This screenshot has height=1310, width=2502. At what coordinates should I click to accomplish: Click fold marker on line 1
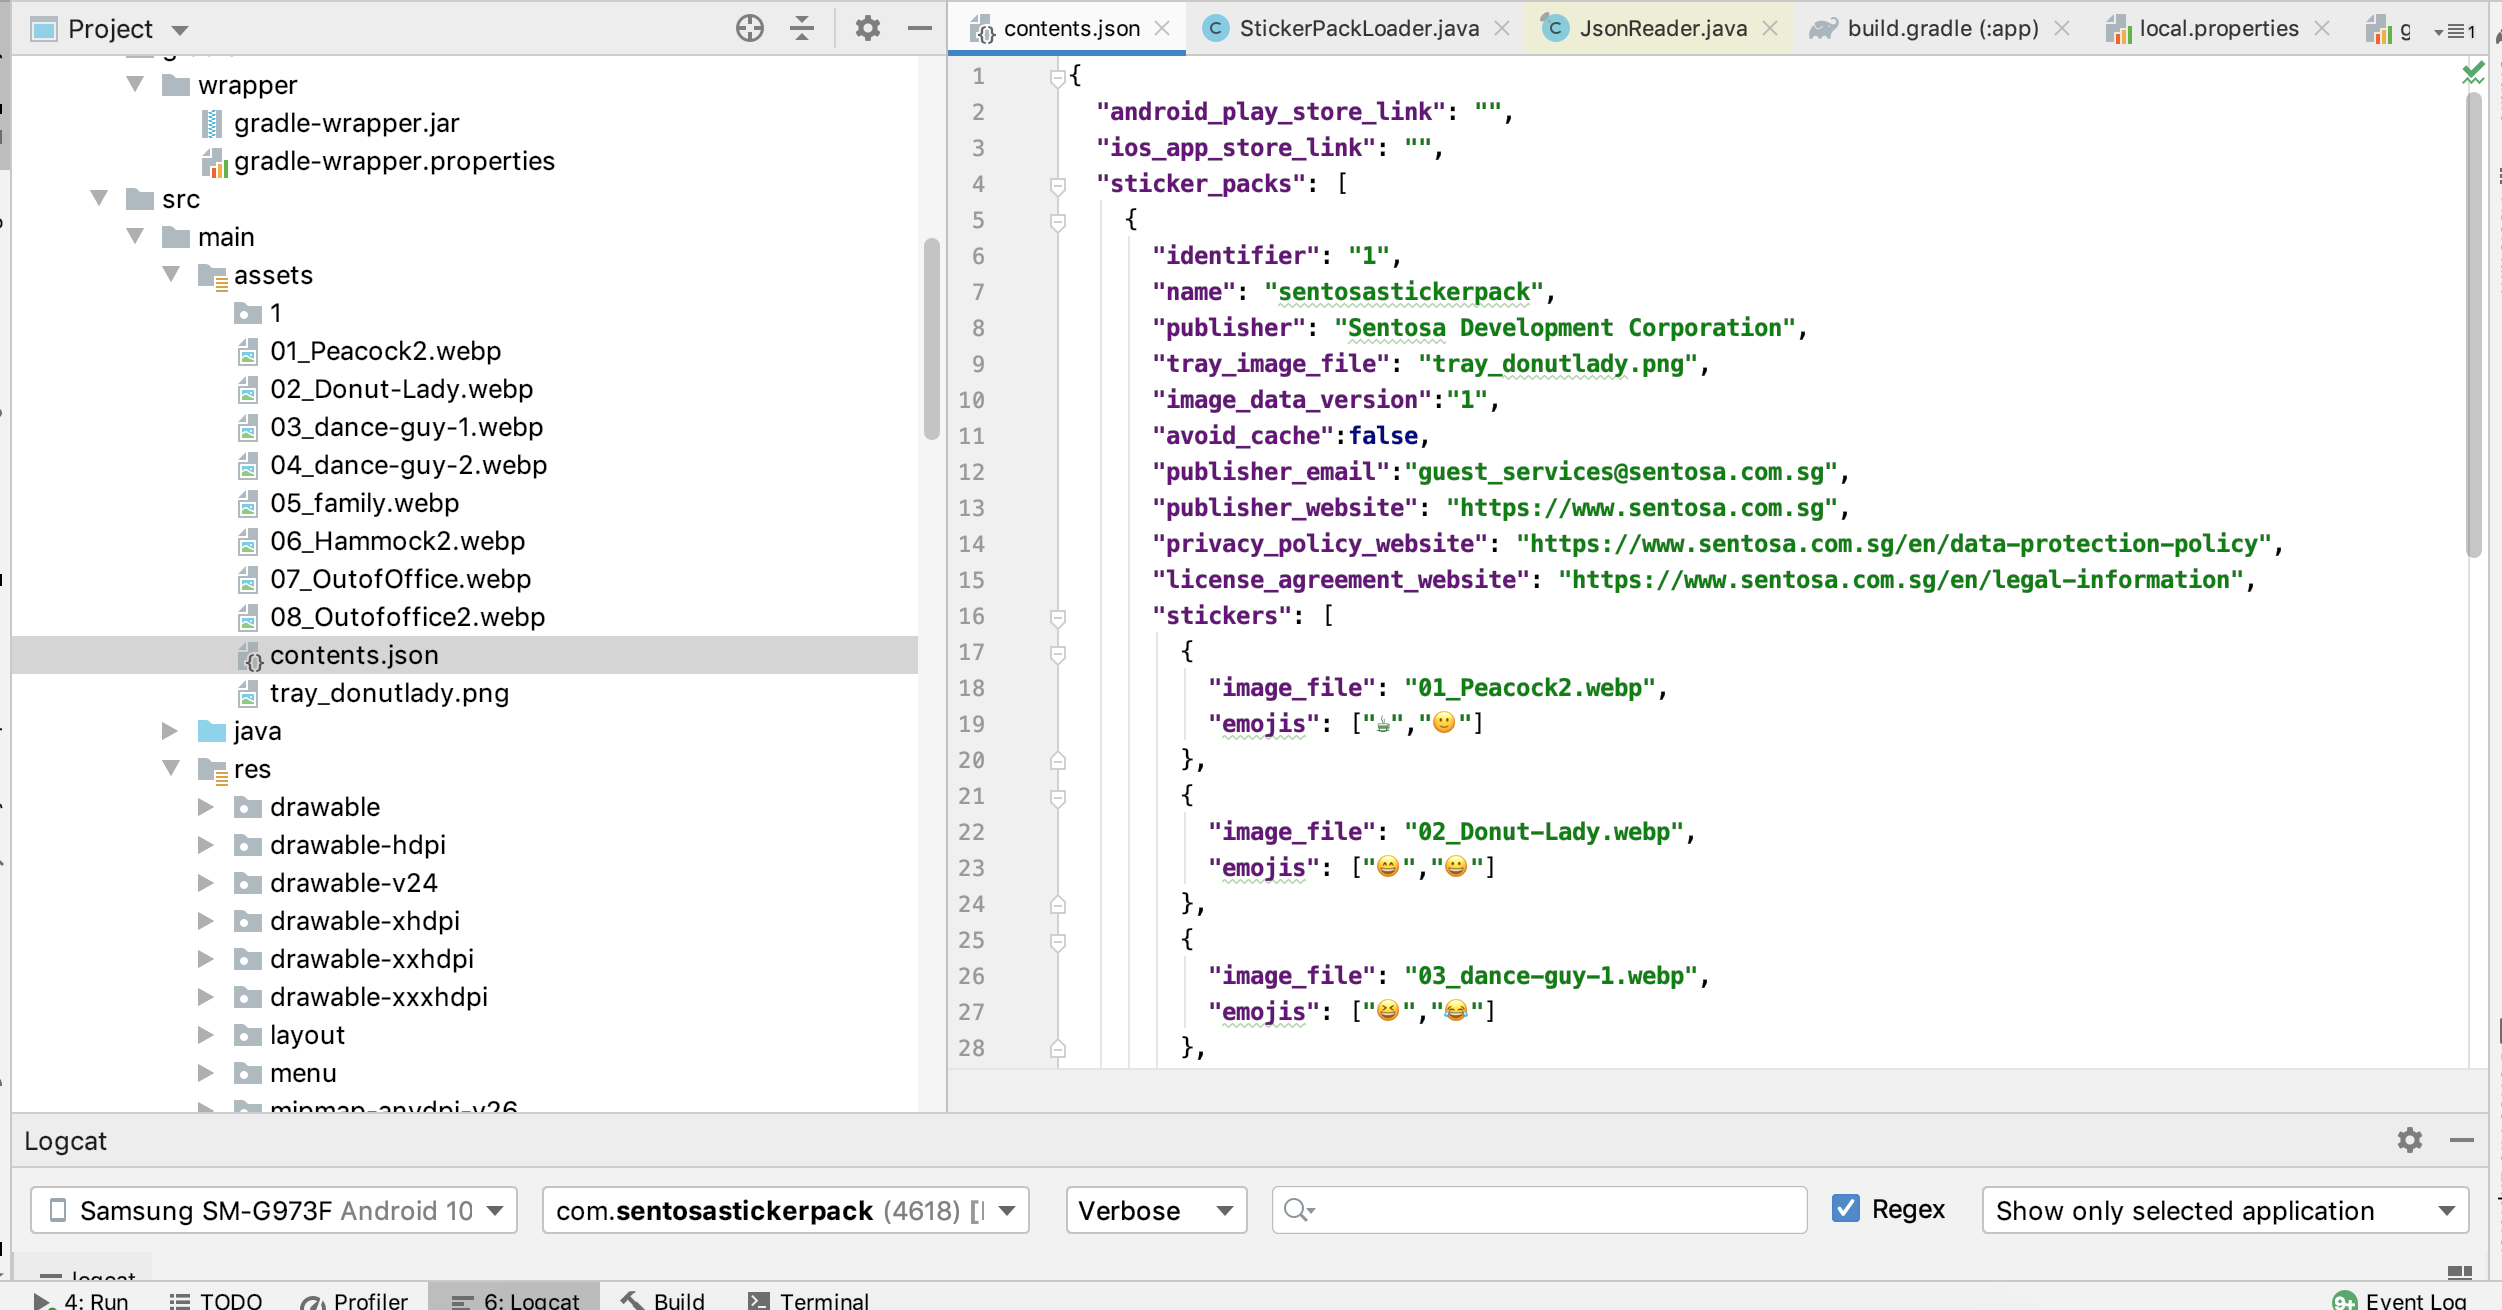(1058, 77)
